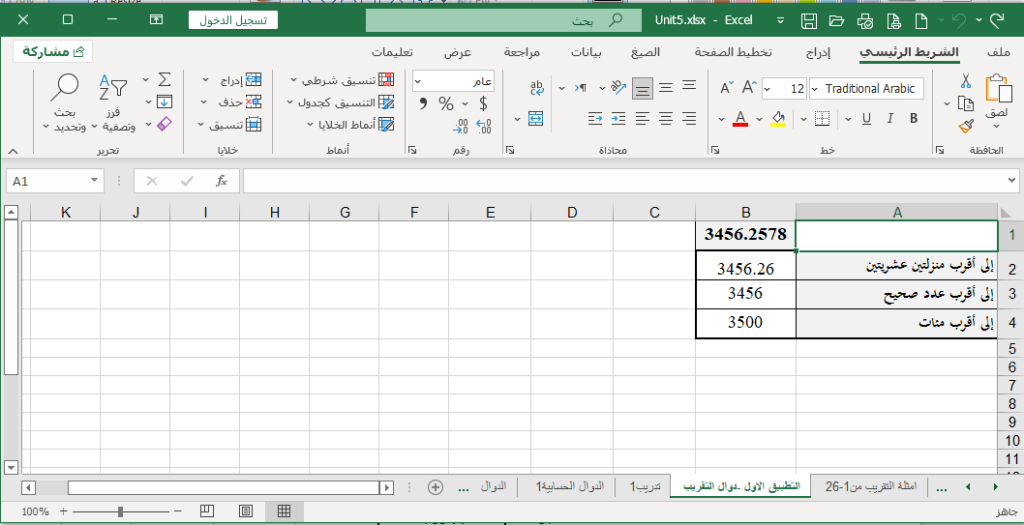Toggle Italic formatting
Screen dimensions: 1024x525
tap(889, 119)
